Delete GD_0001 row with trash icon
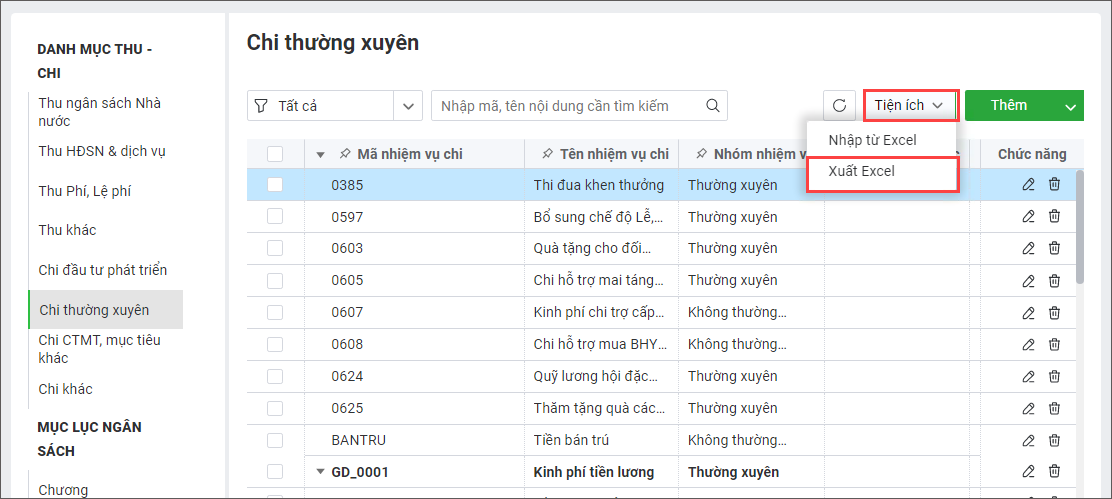Viewport: 1112px width, 499px height. click(x=1055, y=471)
